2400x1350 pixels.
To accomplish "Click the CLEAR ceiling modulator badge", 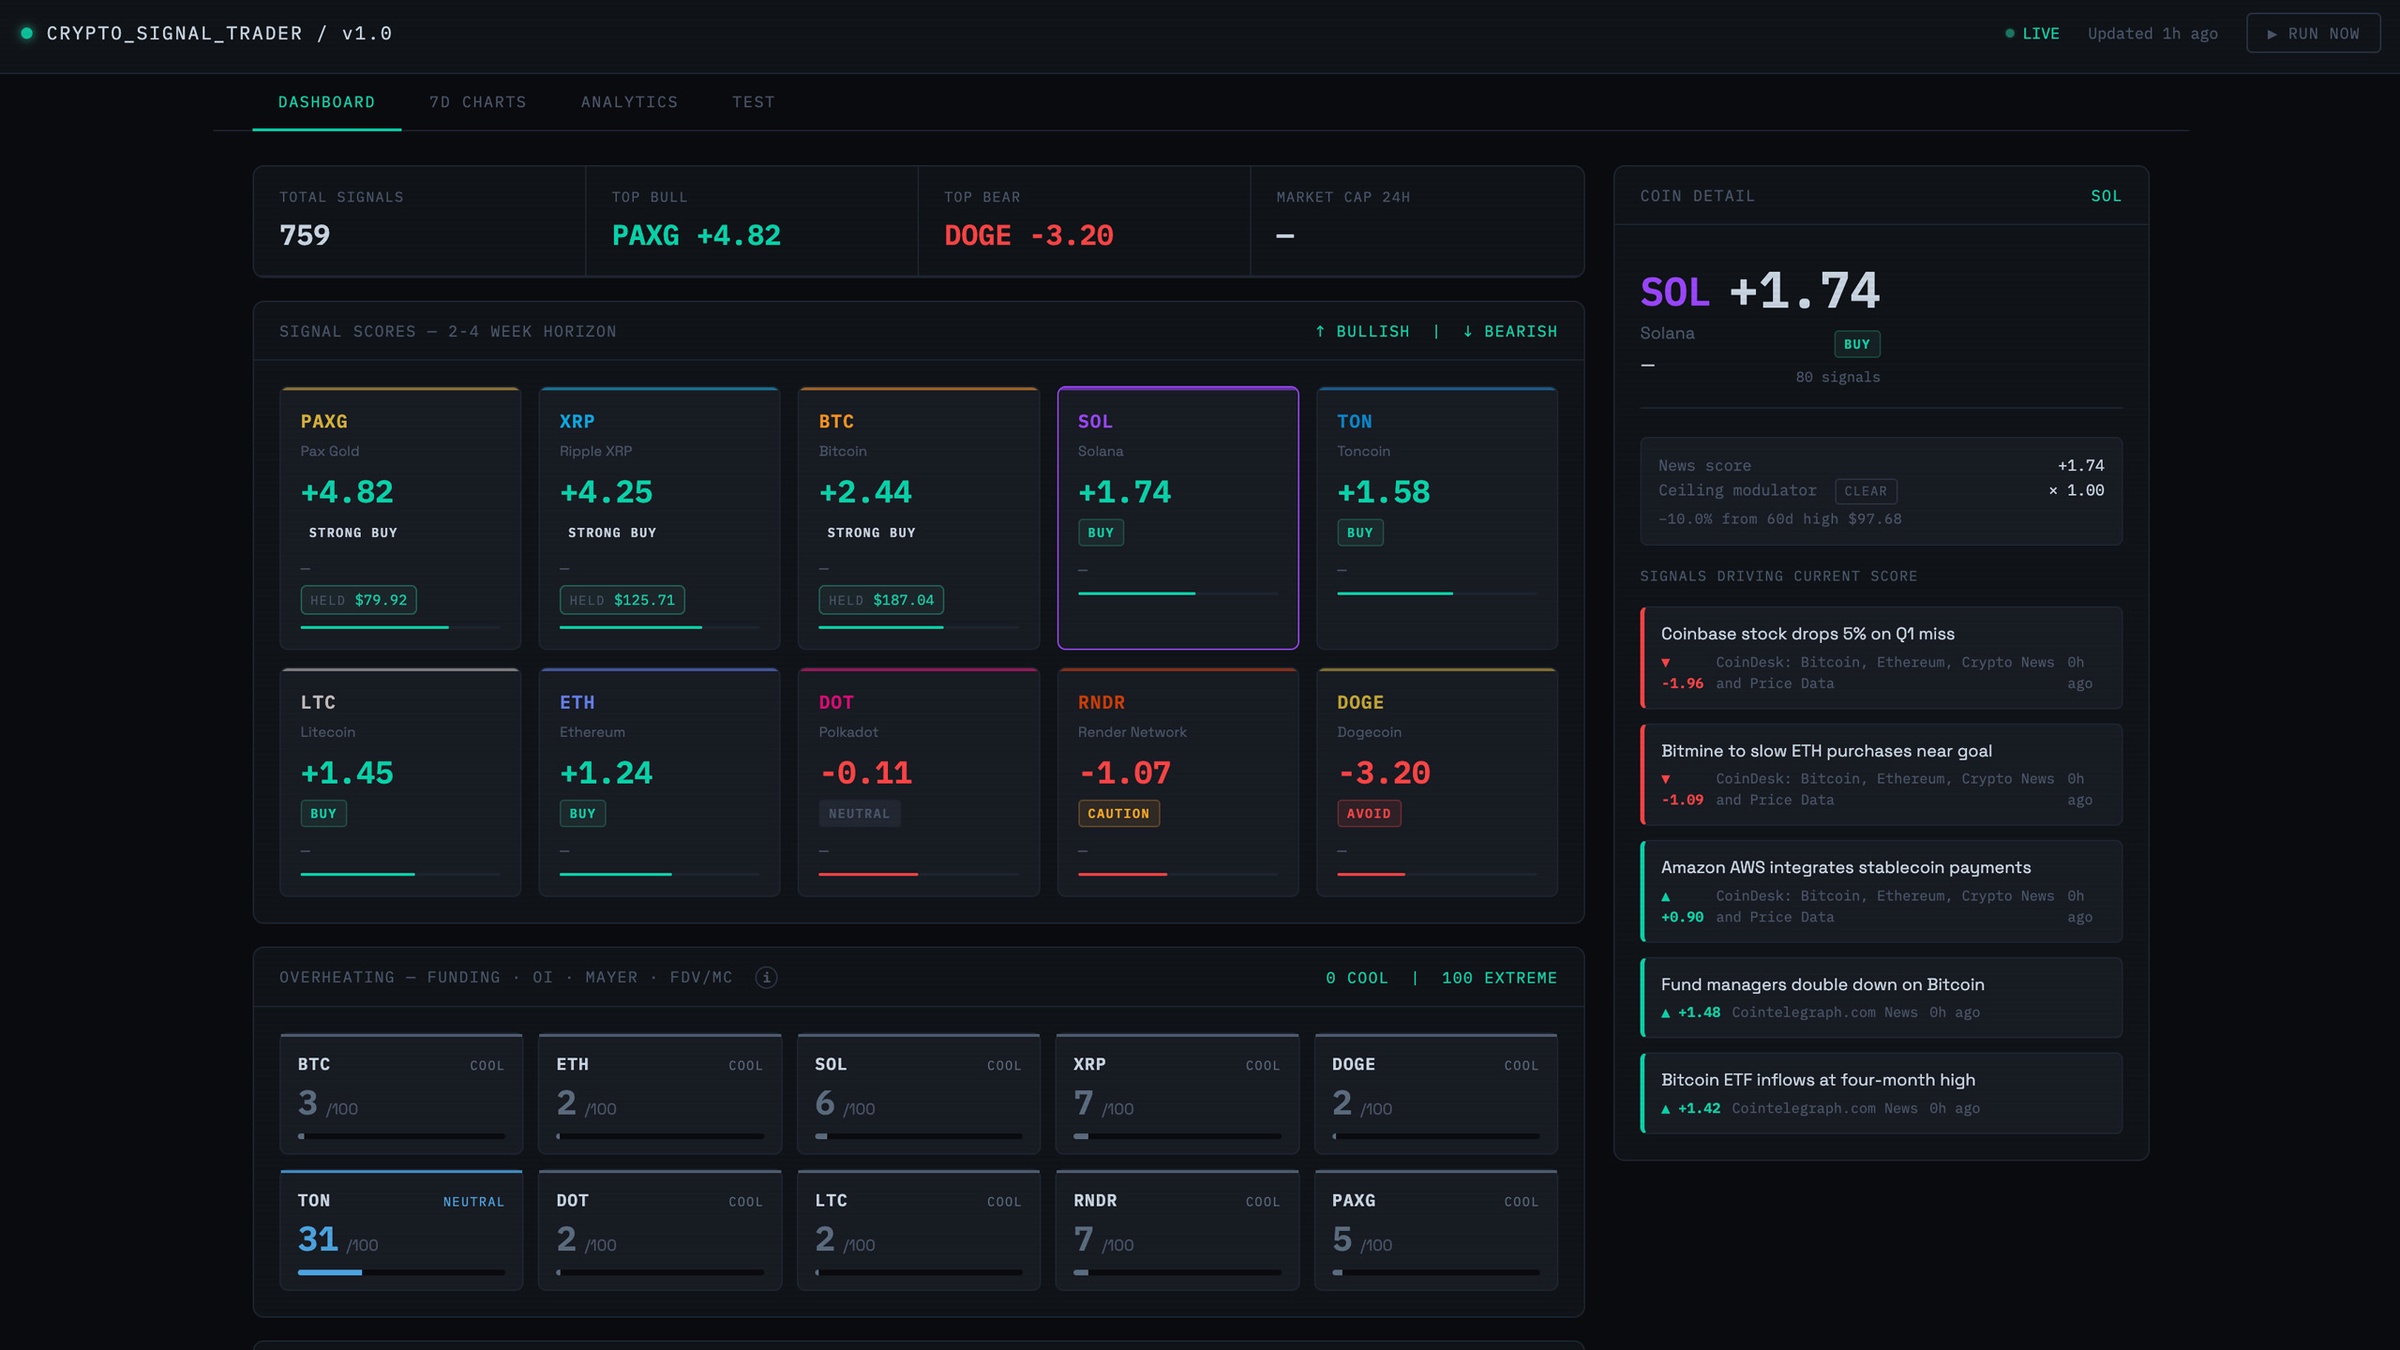I will (1865, 491).
